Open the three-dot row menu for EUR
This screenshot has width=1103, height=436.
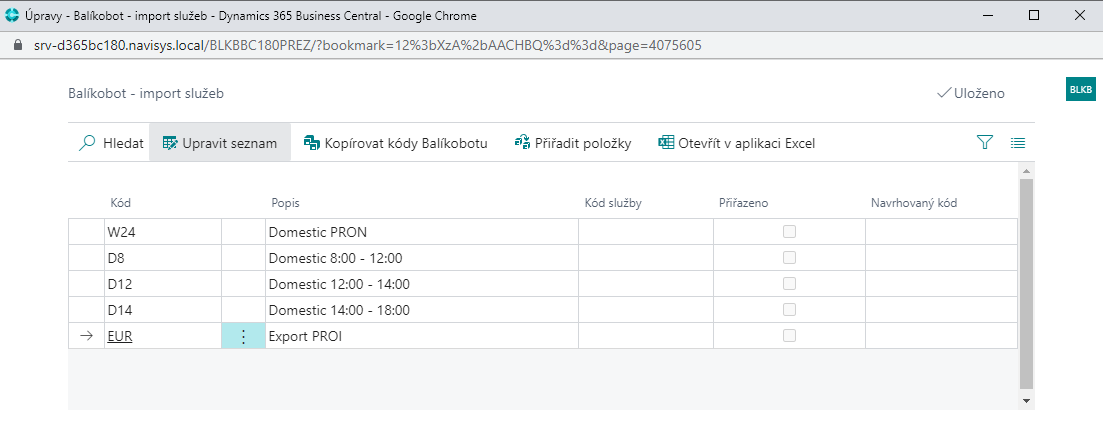[242, 337]
